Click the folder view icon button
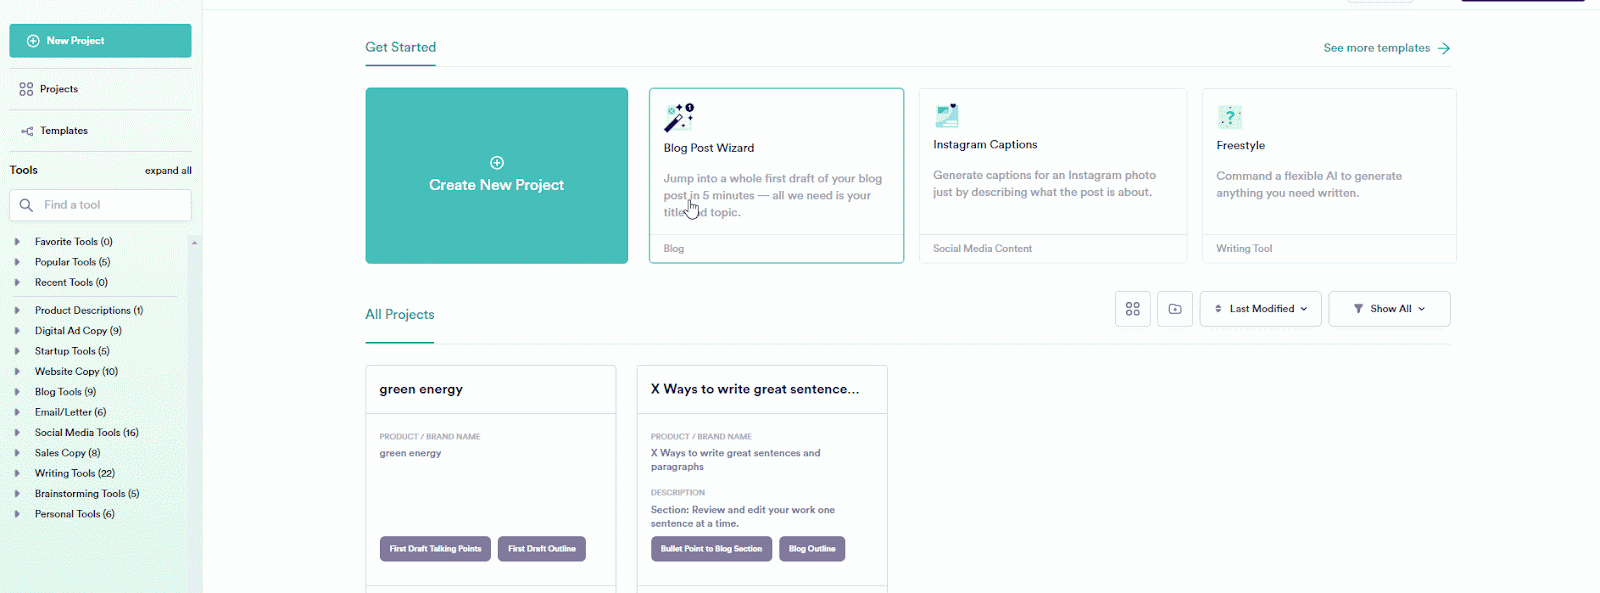The image size is (1600, 593). (1175, 309)
